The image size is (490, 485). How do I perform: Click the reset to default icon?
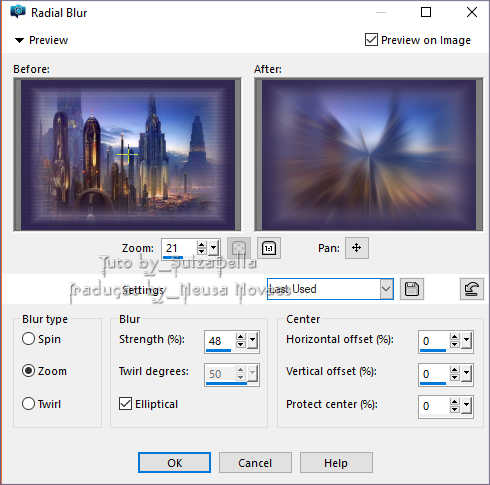471,289
